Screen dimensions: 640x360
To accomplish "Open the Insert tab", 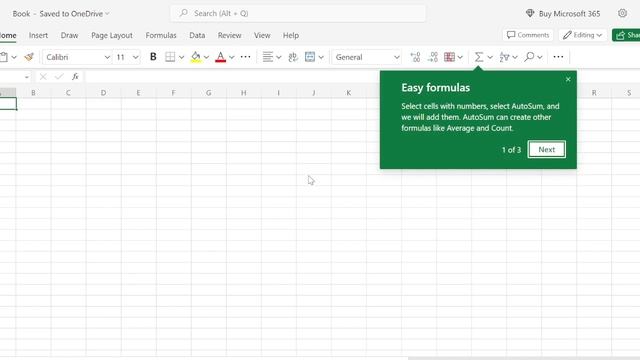I will [x=38, y=36].
